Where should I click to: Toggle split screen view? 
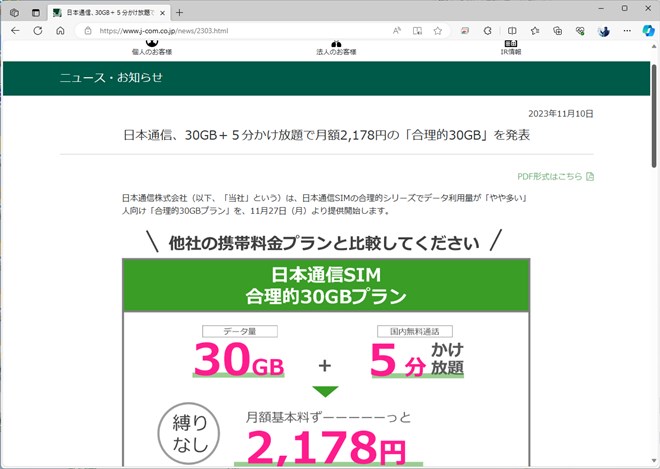(x=512, y=31)
